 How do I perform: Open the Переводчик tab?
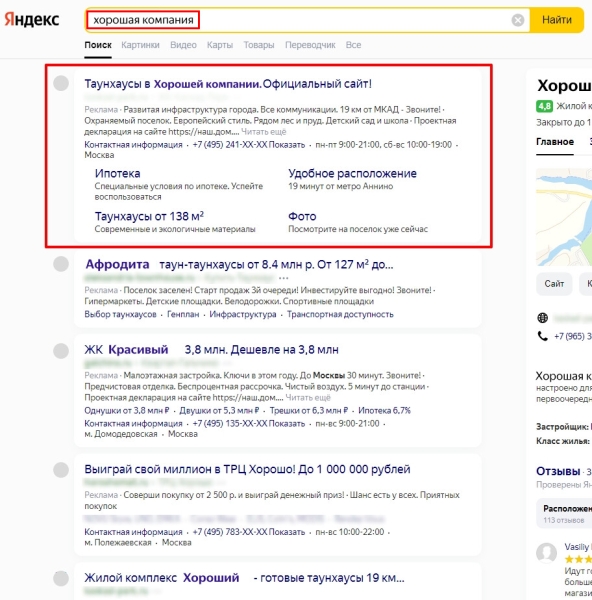[x=310, y=45]
